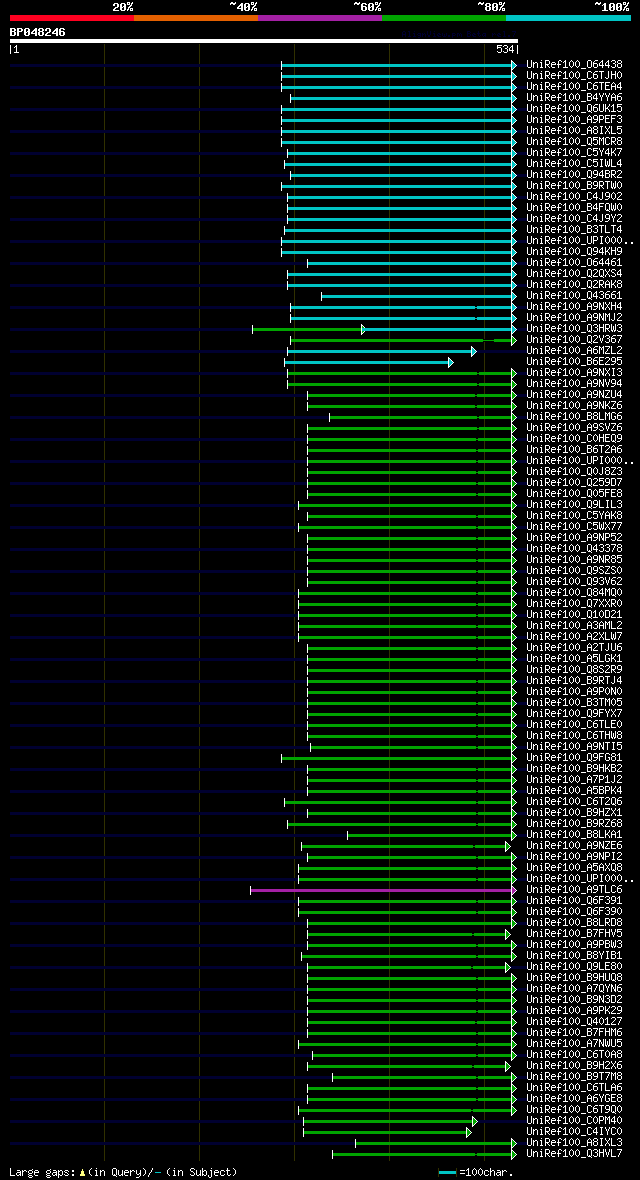Open hit UniRef100_Q6UK15
The width and height of the screenshot is (640, 1180).
point(574,109)
